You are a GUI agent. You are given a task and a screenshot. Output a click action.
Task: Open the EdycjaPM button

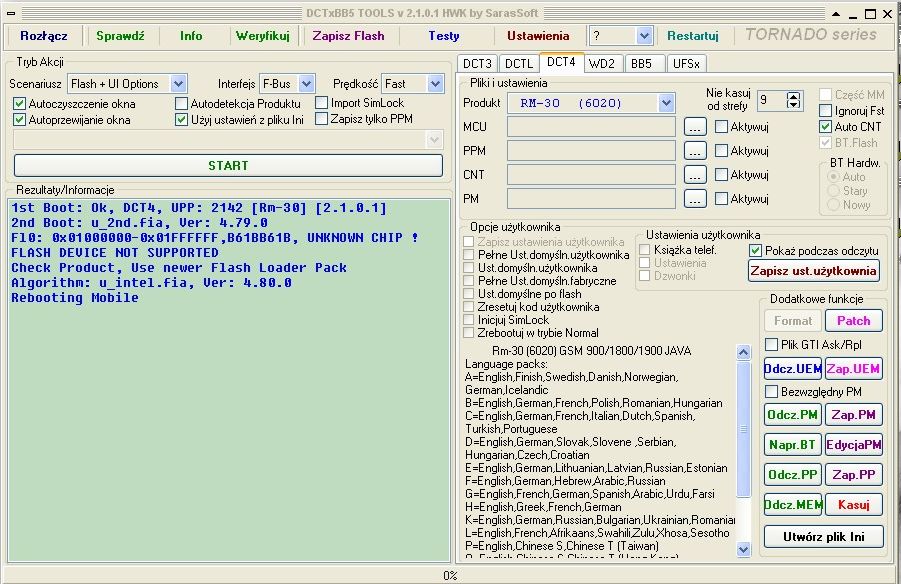[x=853, y=444]
